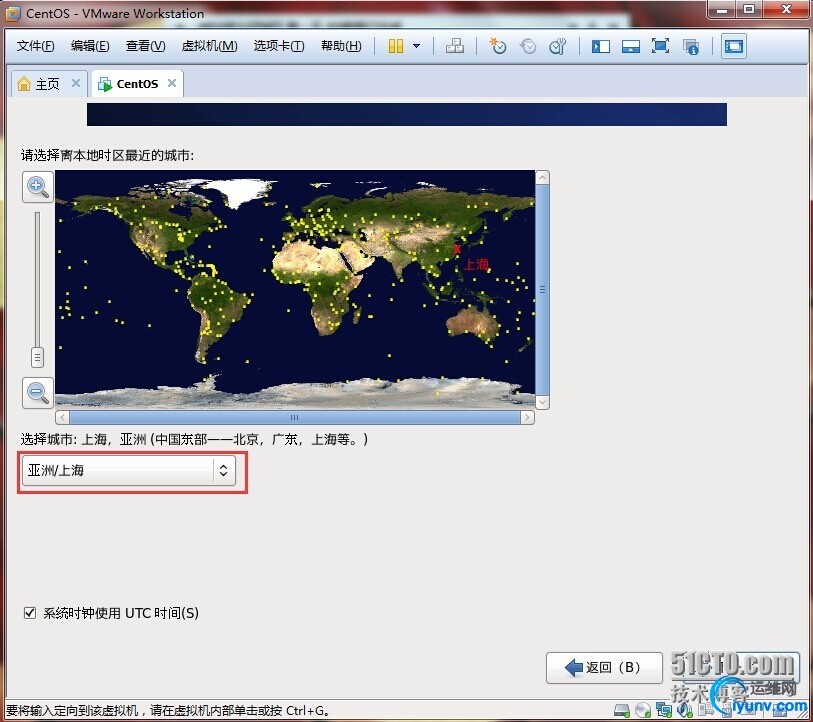Viewport: 813px width, 722px height.
Task: Open the 帮助(H) menu
Action: [341, 46]
